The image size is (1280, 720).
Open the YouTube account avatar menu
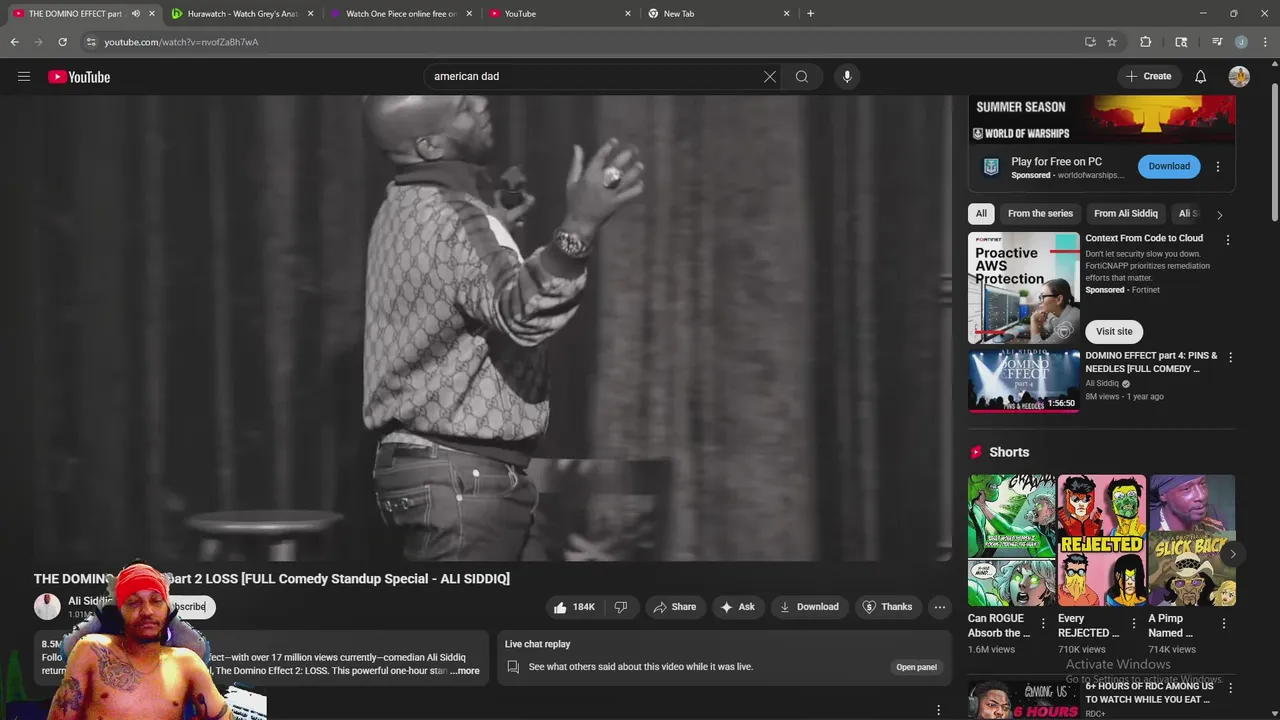point(1239,77)
